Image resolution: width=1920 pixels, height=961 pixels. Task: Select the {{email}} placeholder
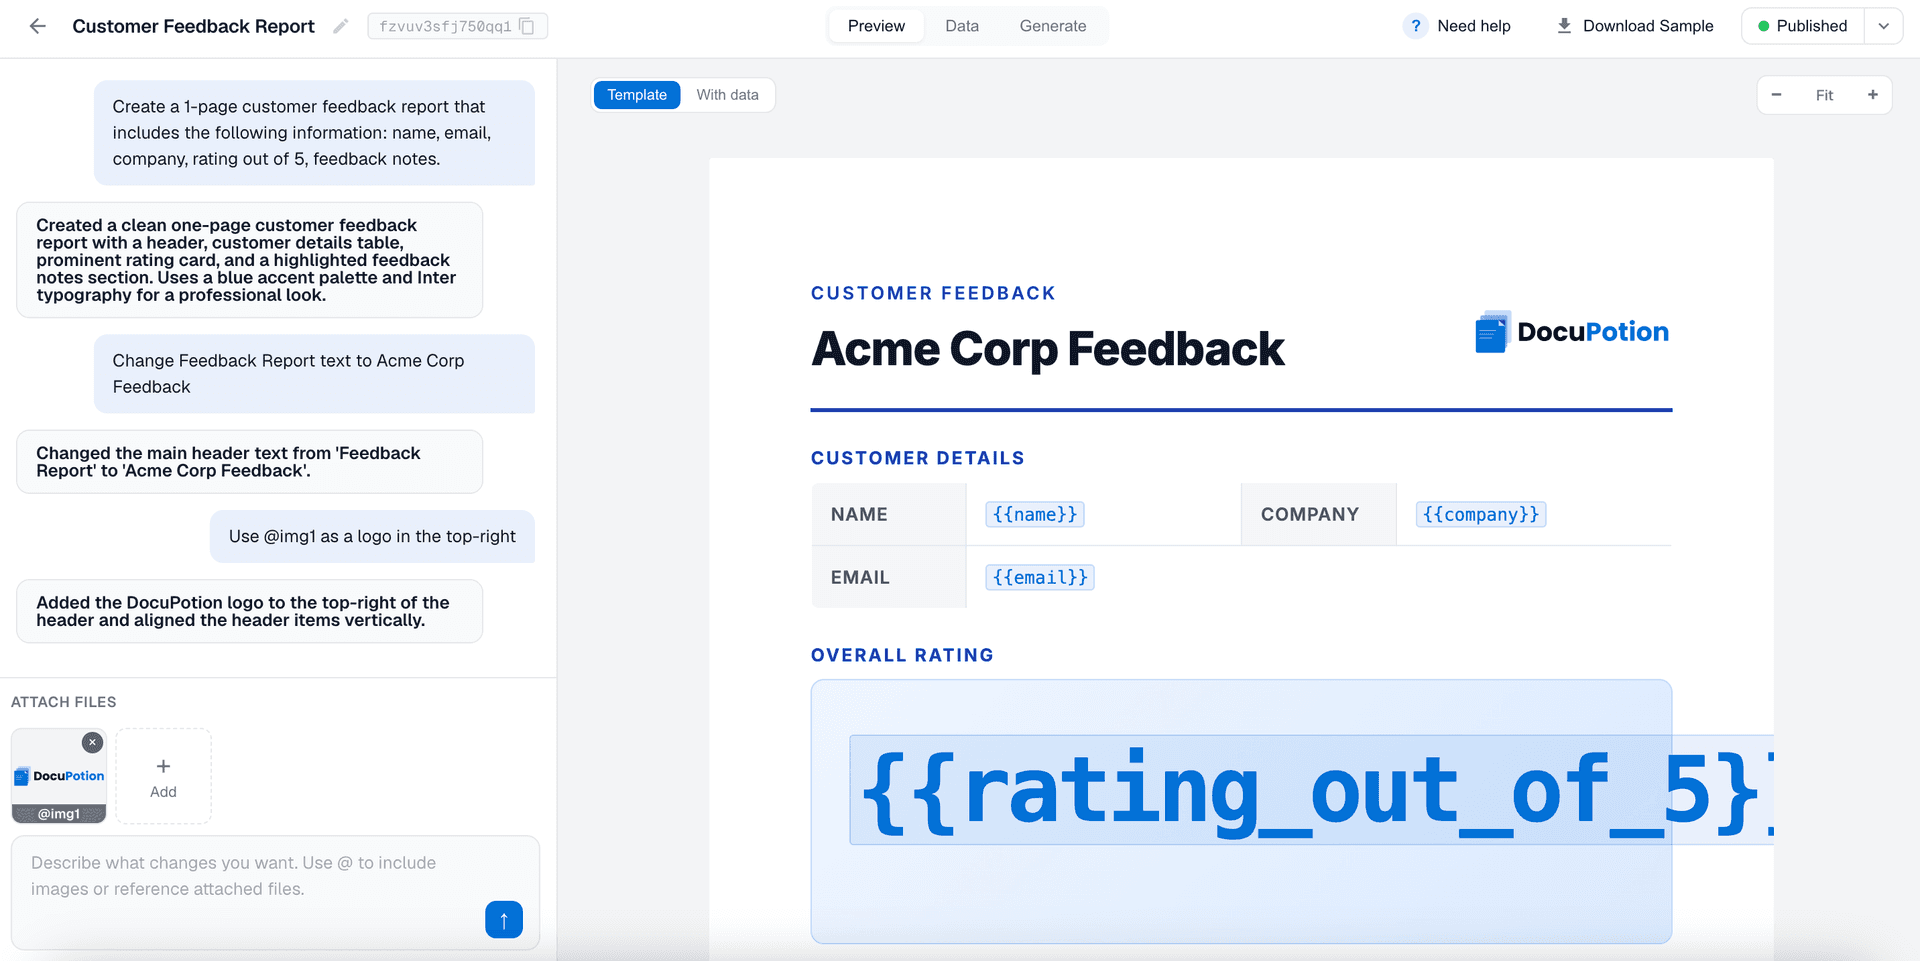(x=1040, y=577)
